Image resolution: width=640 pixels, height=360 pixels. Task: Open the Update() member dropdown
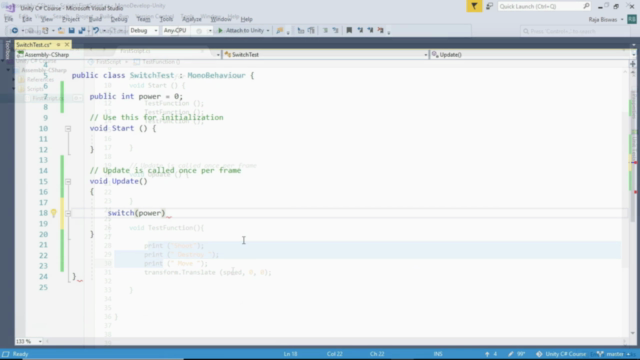[x=533, y=55]
